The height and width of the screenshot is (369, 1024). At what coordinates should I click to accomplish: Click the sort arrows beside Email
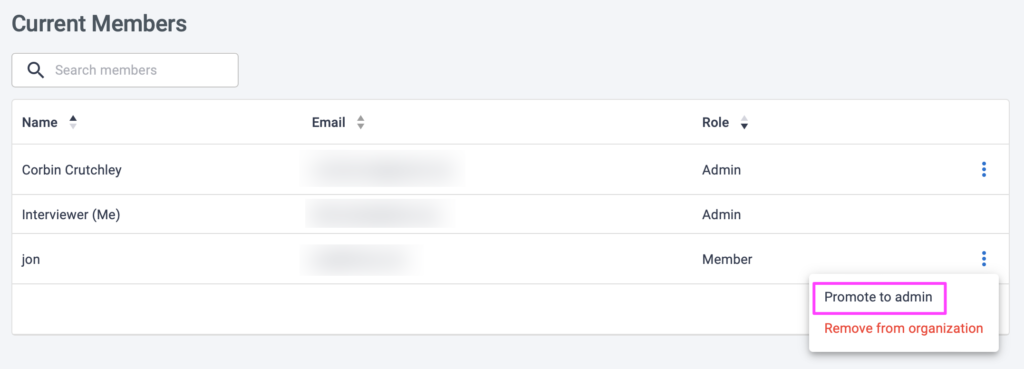(x=360, y=122)
